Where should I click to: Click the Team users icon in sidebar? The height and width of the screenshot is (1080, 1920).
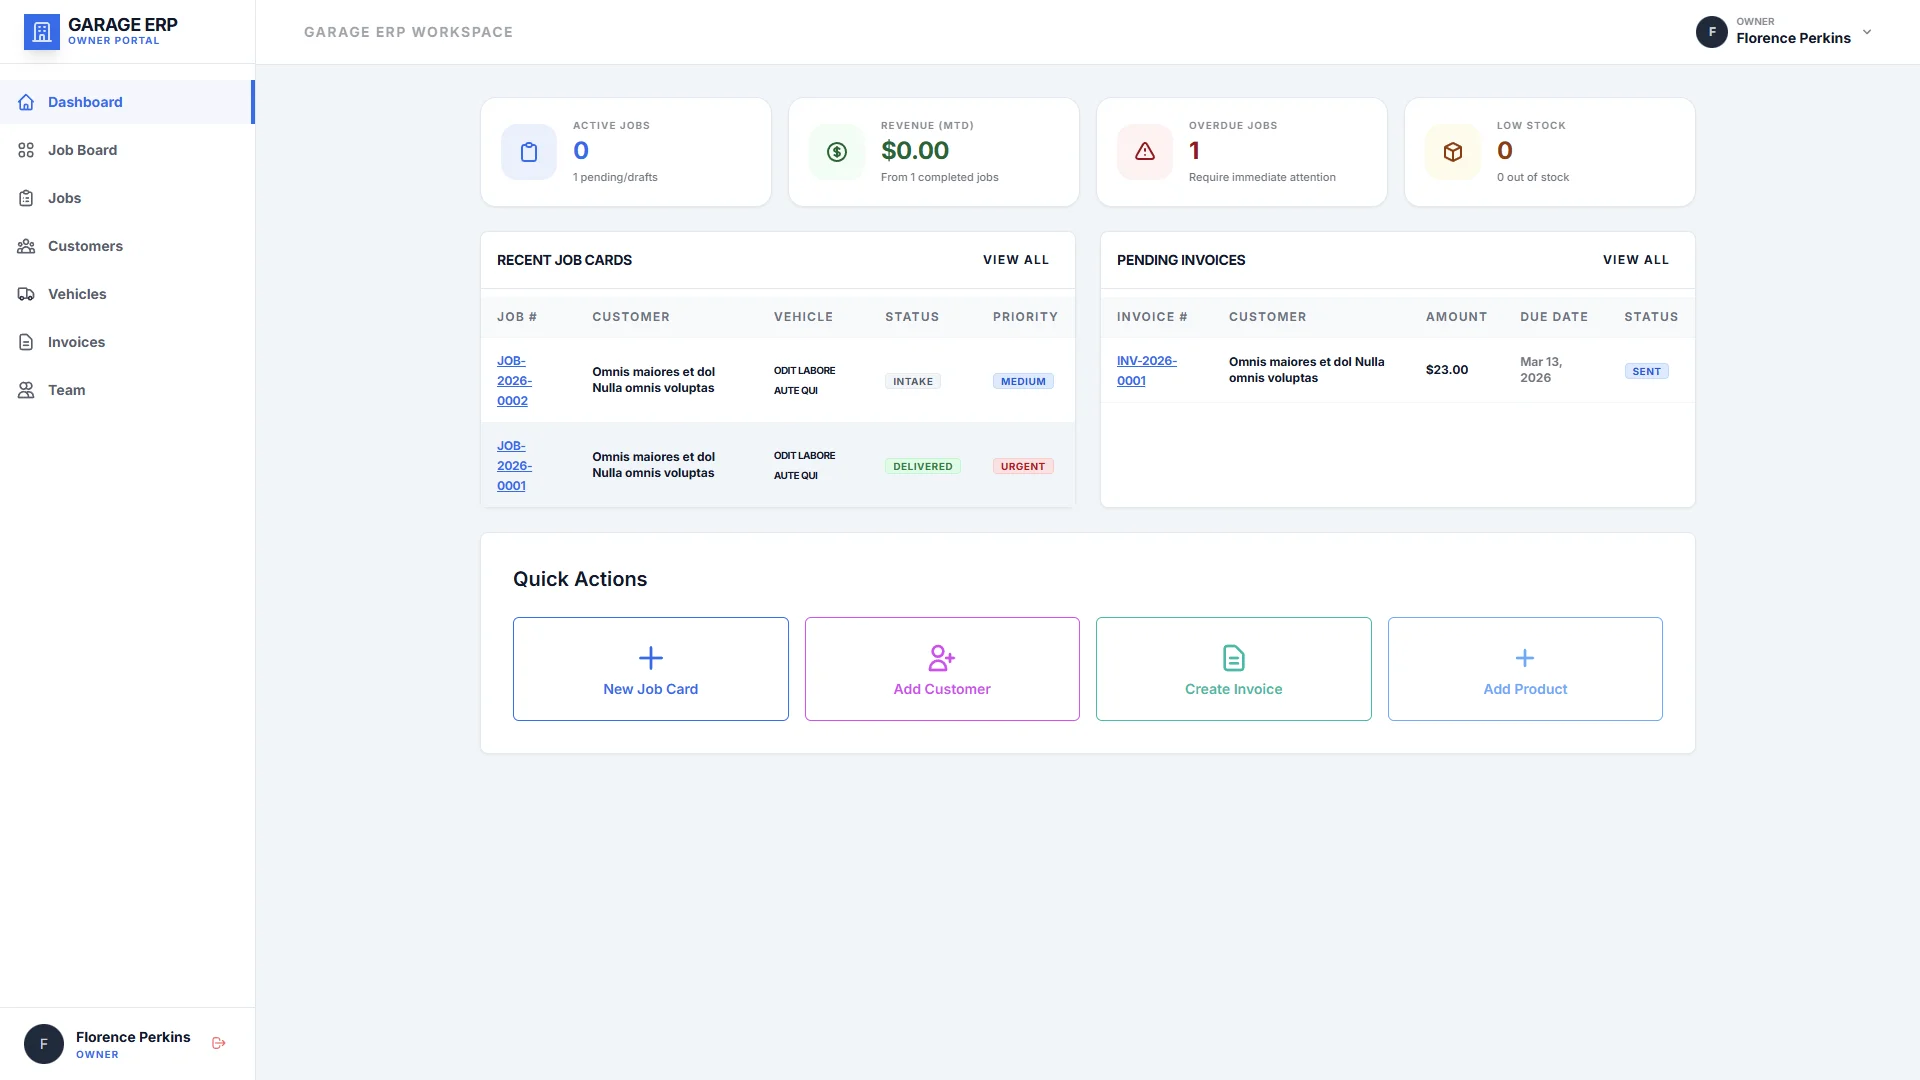[x=26, y=390]
